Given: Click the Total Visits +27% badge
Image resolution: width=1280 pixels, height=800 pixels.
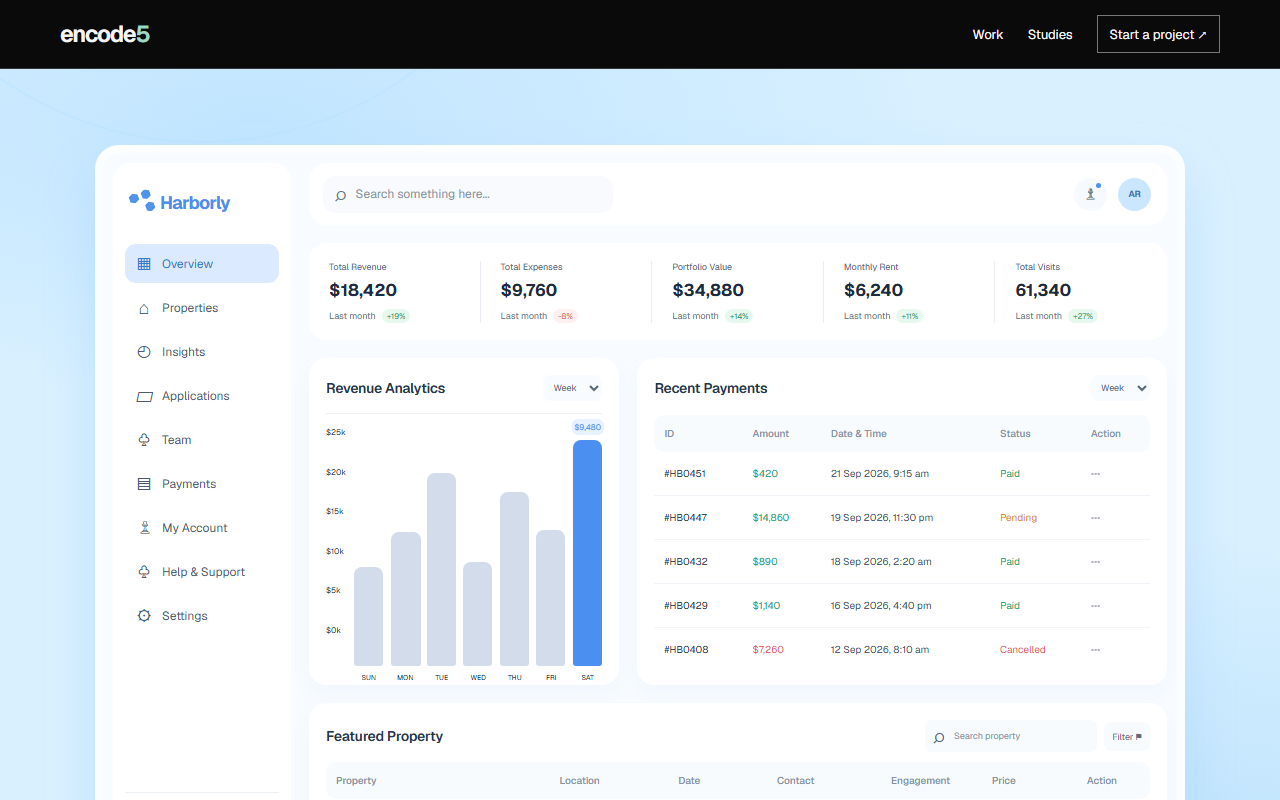Looking at the screenshot, I should point(1083,316).
